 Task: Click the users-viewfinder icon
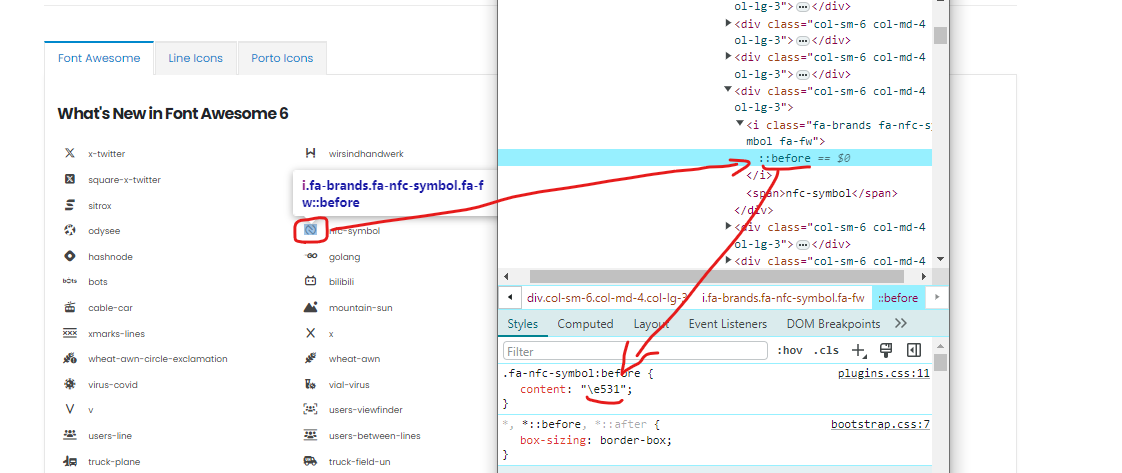click(x=311, y=410)
